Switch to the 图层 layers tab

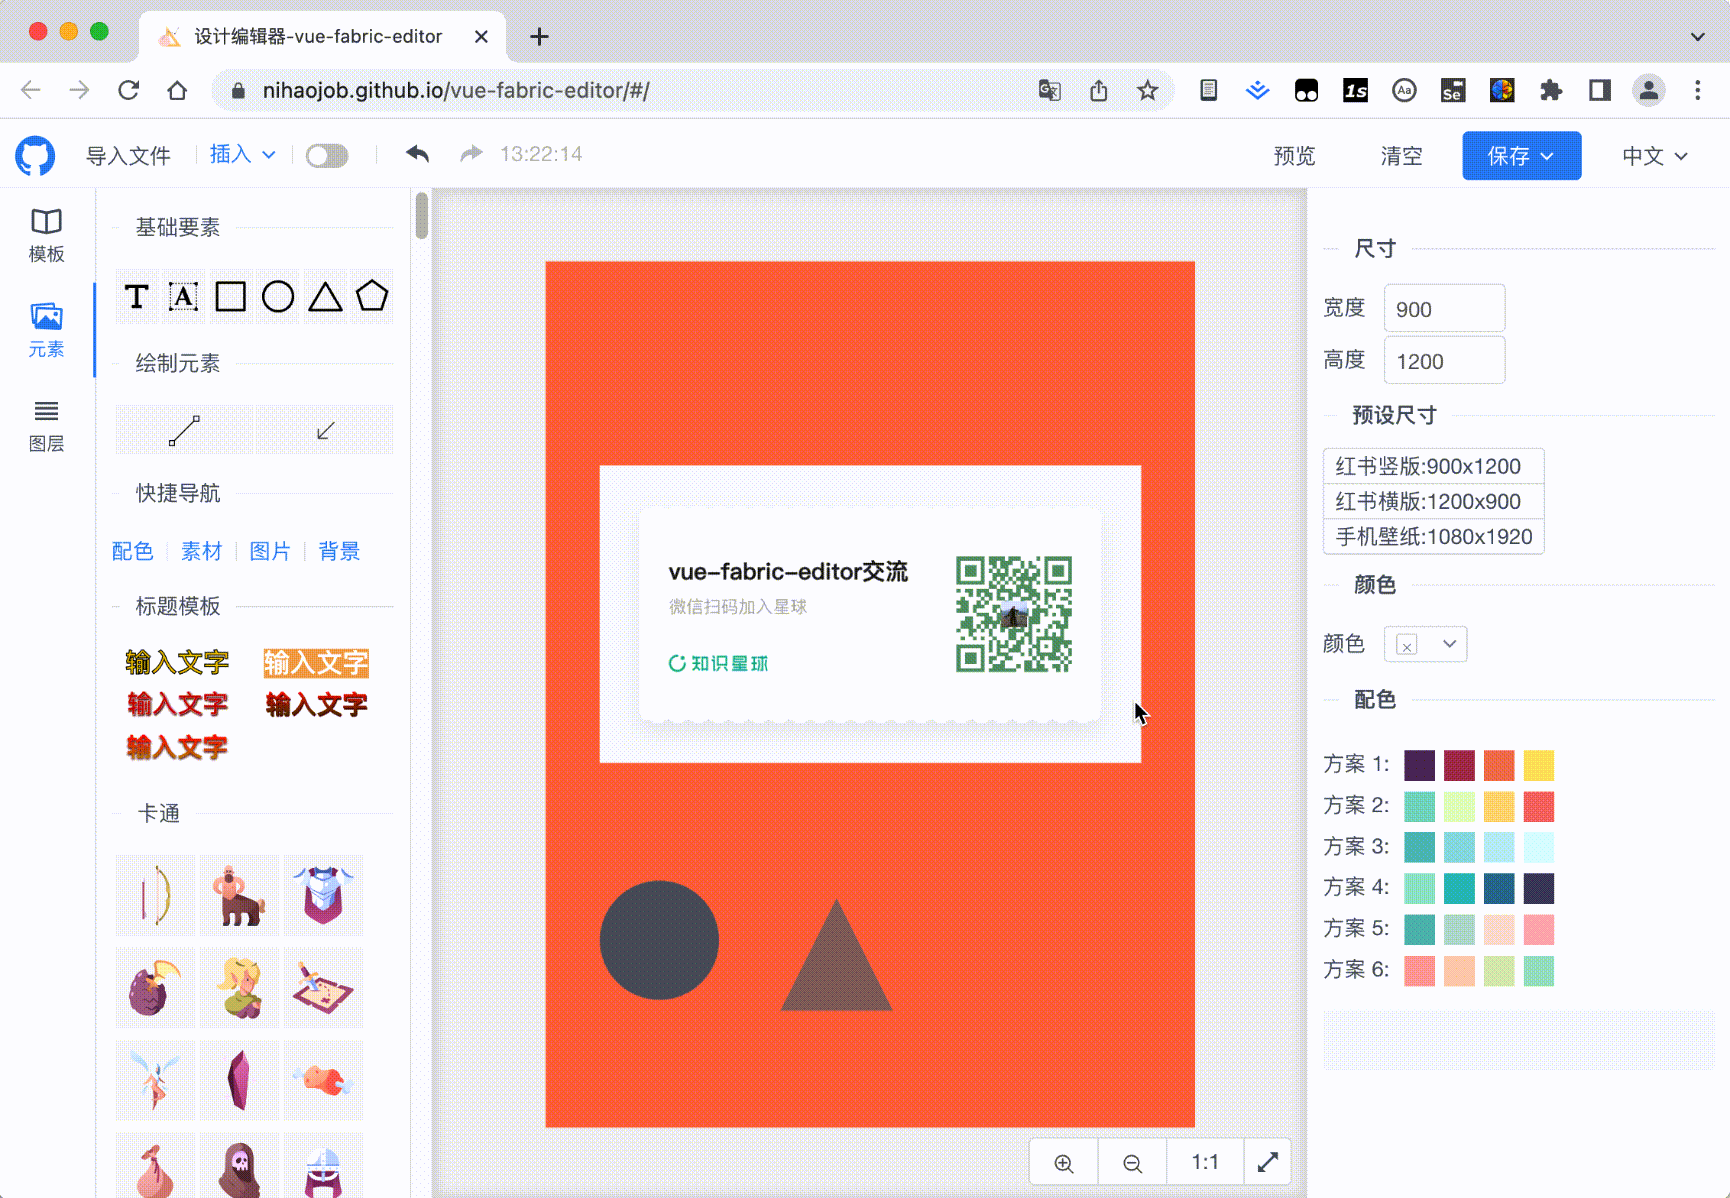click(x=46, y=426)
